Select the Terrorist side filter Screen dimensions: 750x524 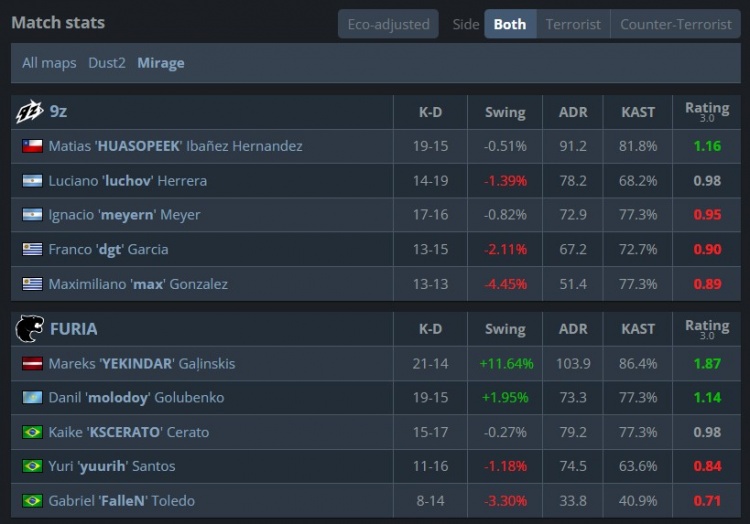(x=573, y=24)
